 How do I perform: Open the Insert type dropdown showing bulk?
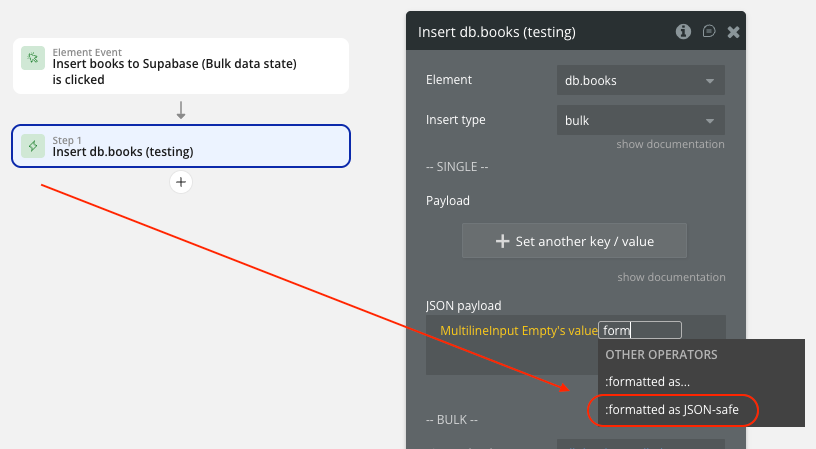point(641,120)
